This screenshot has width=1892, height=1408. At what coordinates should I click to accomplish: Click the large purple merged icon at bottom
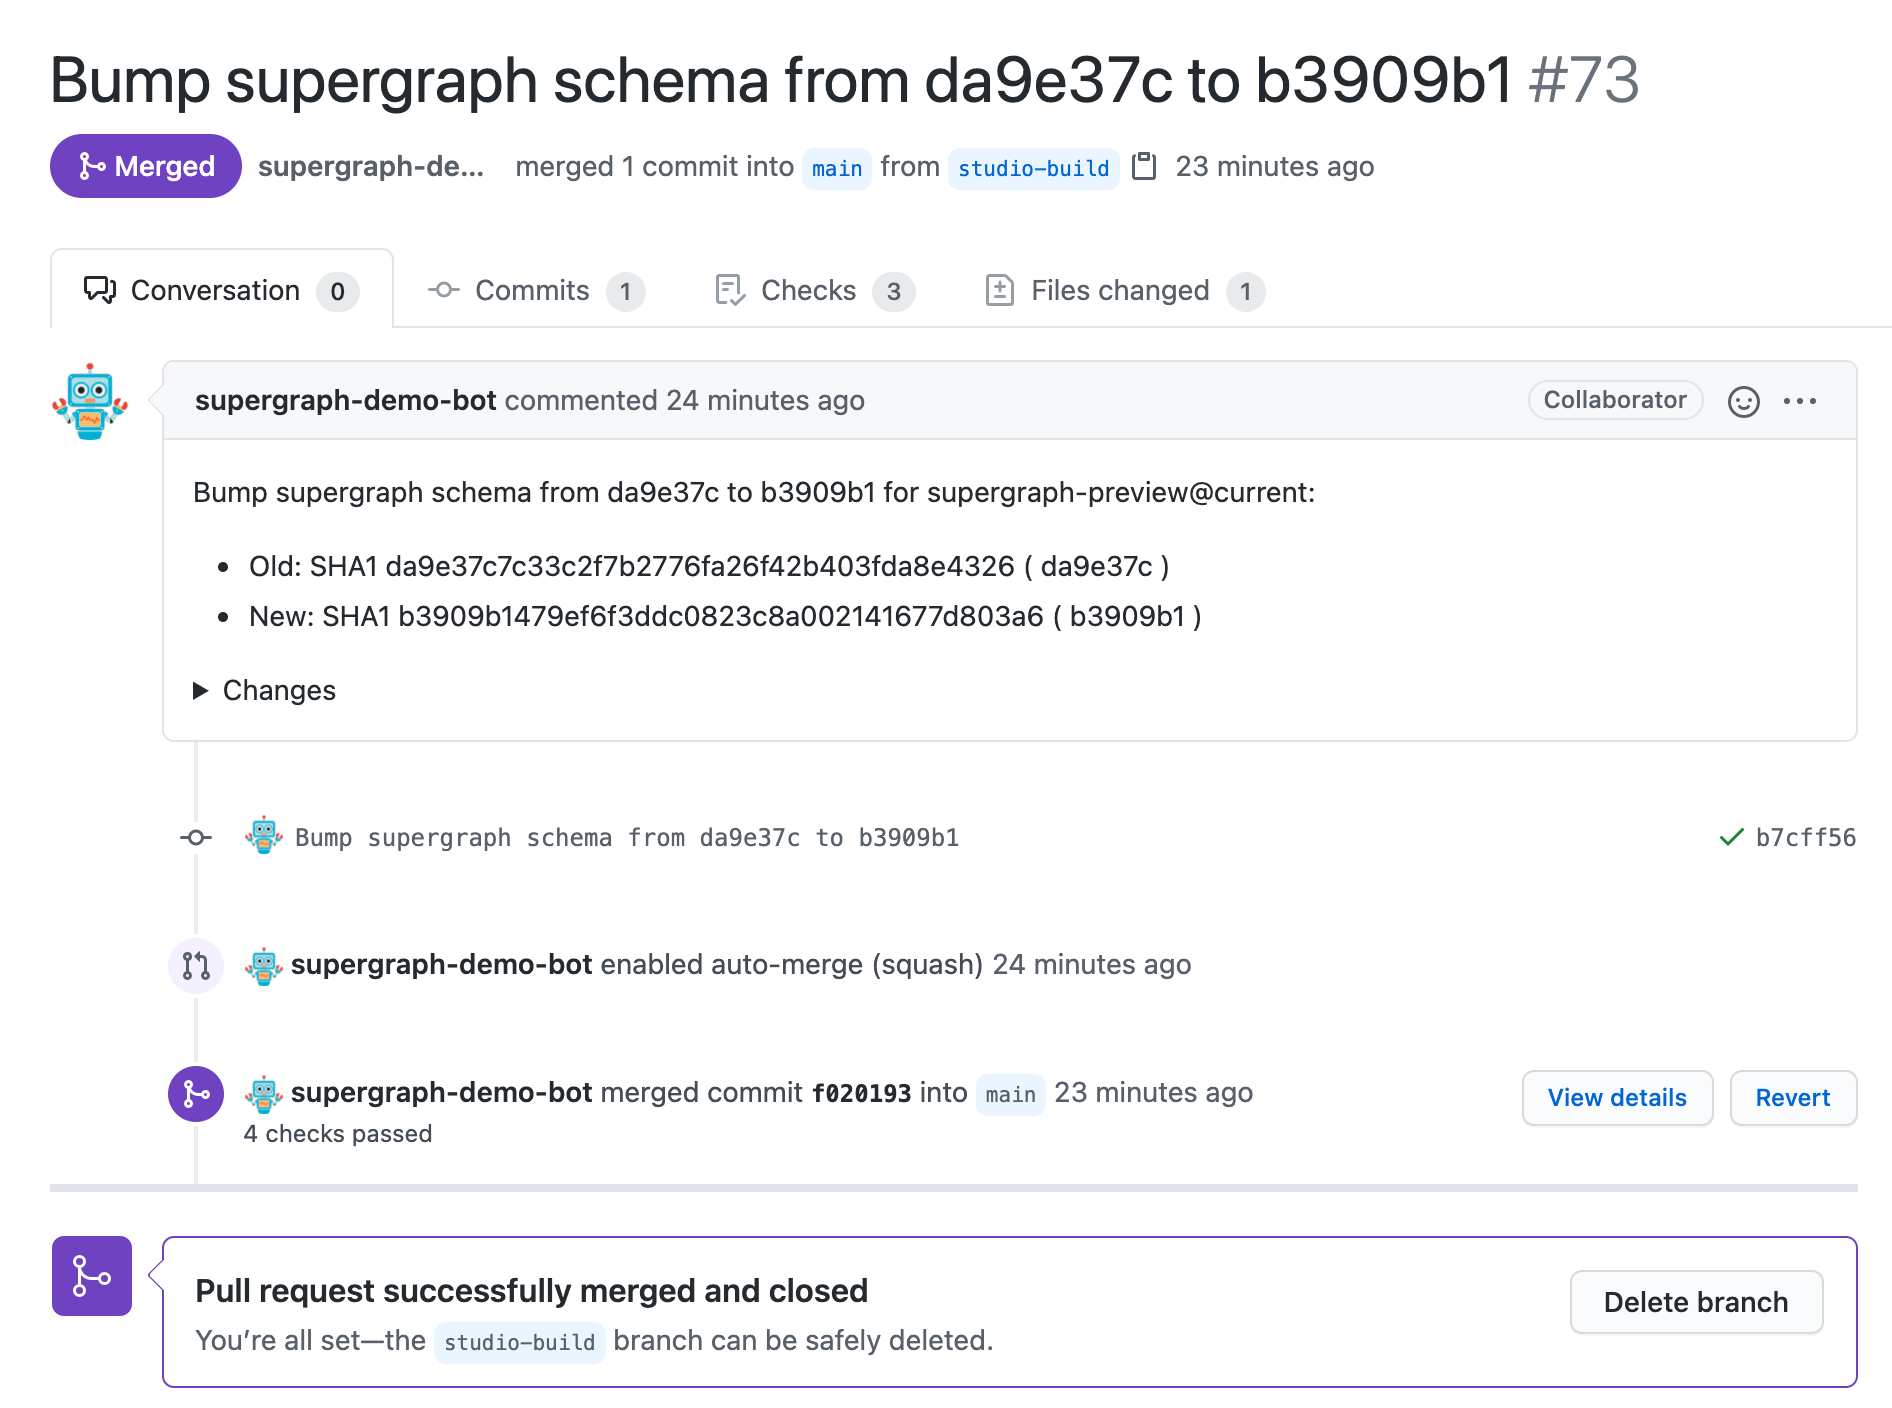[x=92, y=1276]
